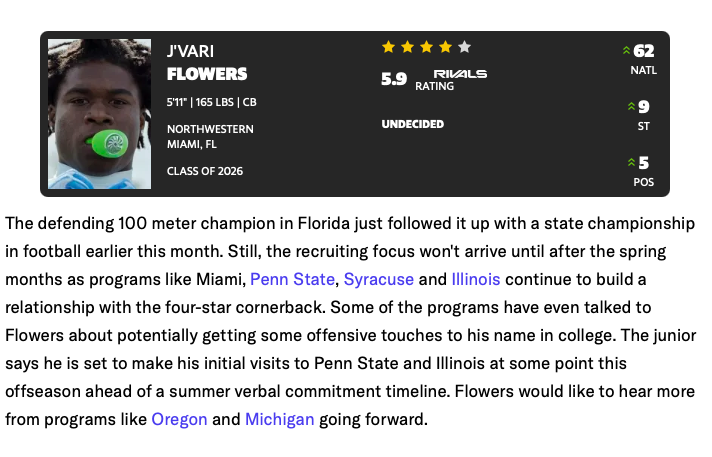Click the gray fifth rating star
712x457 pixels.
pos(464,47)
